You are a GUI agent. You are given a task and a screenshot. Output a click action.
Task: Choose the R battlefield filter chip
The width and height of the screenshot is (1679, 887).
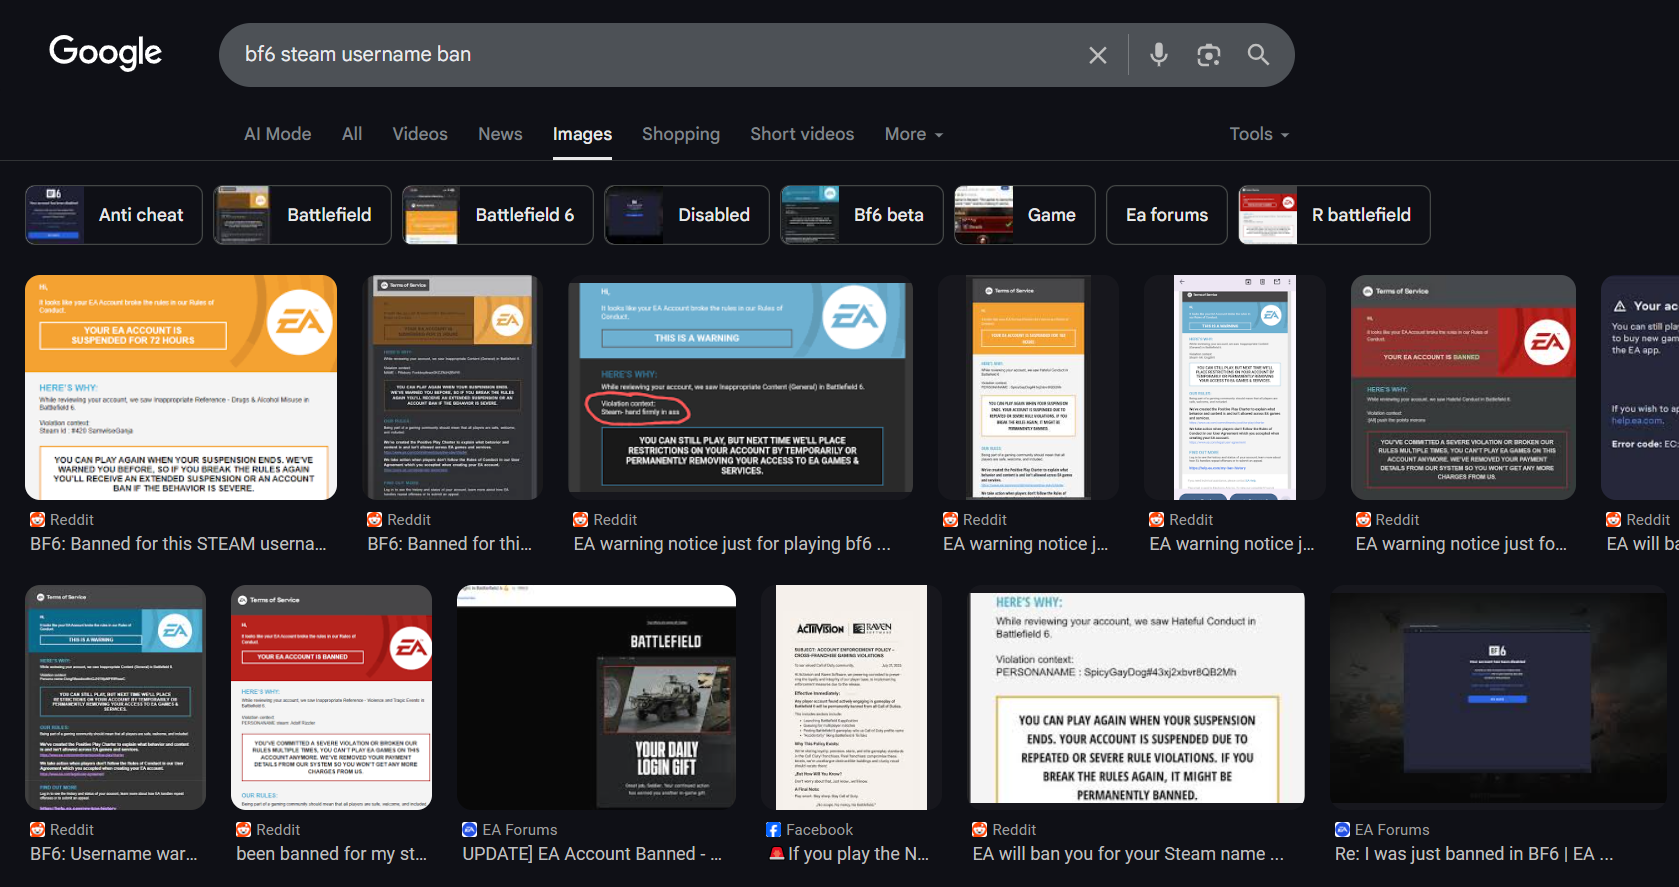coord(1334,215)
